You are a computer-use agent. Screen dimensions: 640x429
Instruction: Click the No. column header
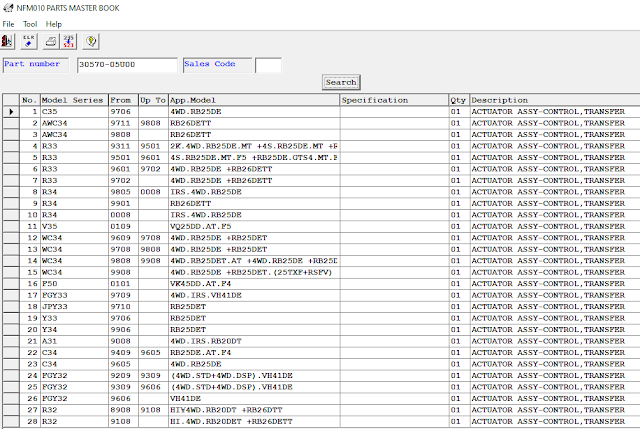tap(30, 100)
